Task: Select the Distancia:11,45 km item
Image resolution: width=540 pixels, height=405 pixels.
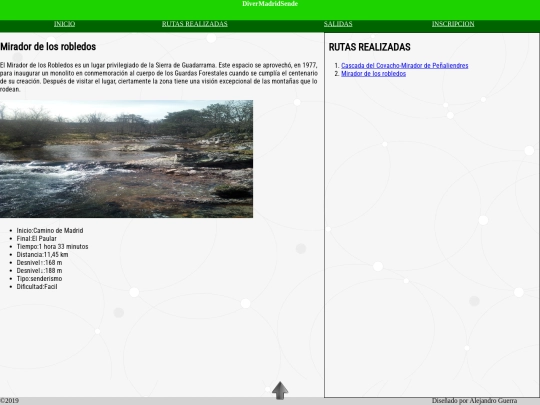Action: click(42, 255)
